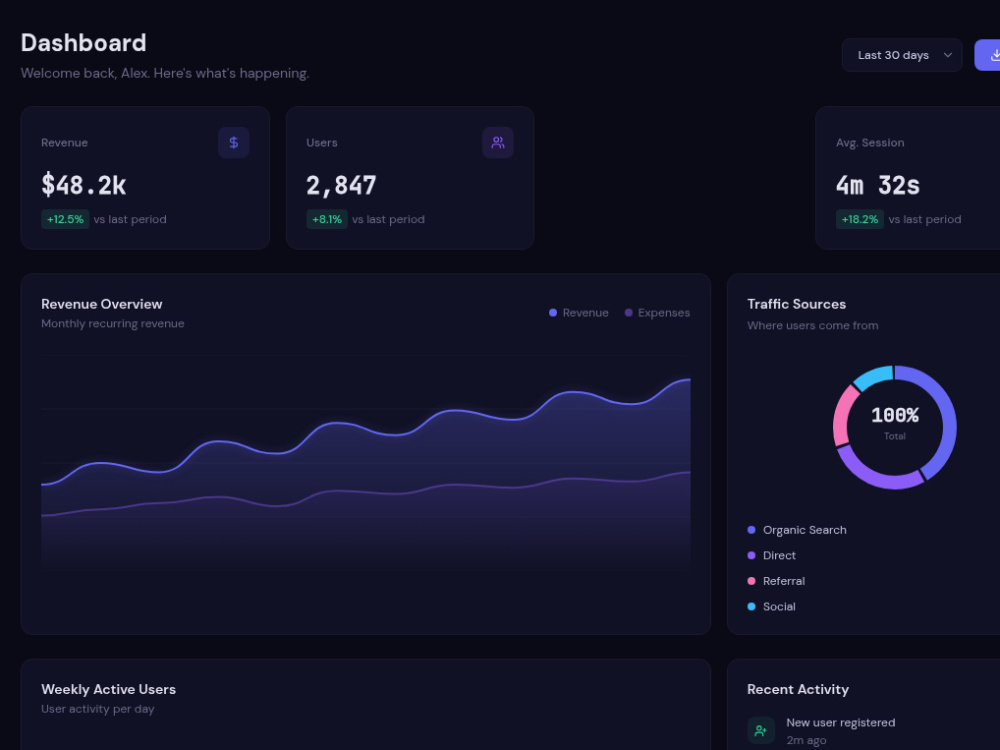Click the 2,847 users value
The height and width of the screenshot is (750, 1000).
(341, 186)
